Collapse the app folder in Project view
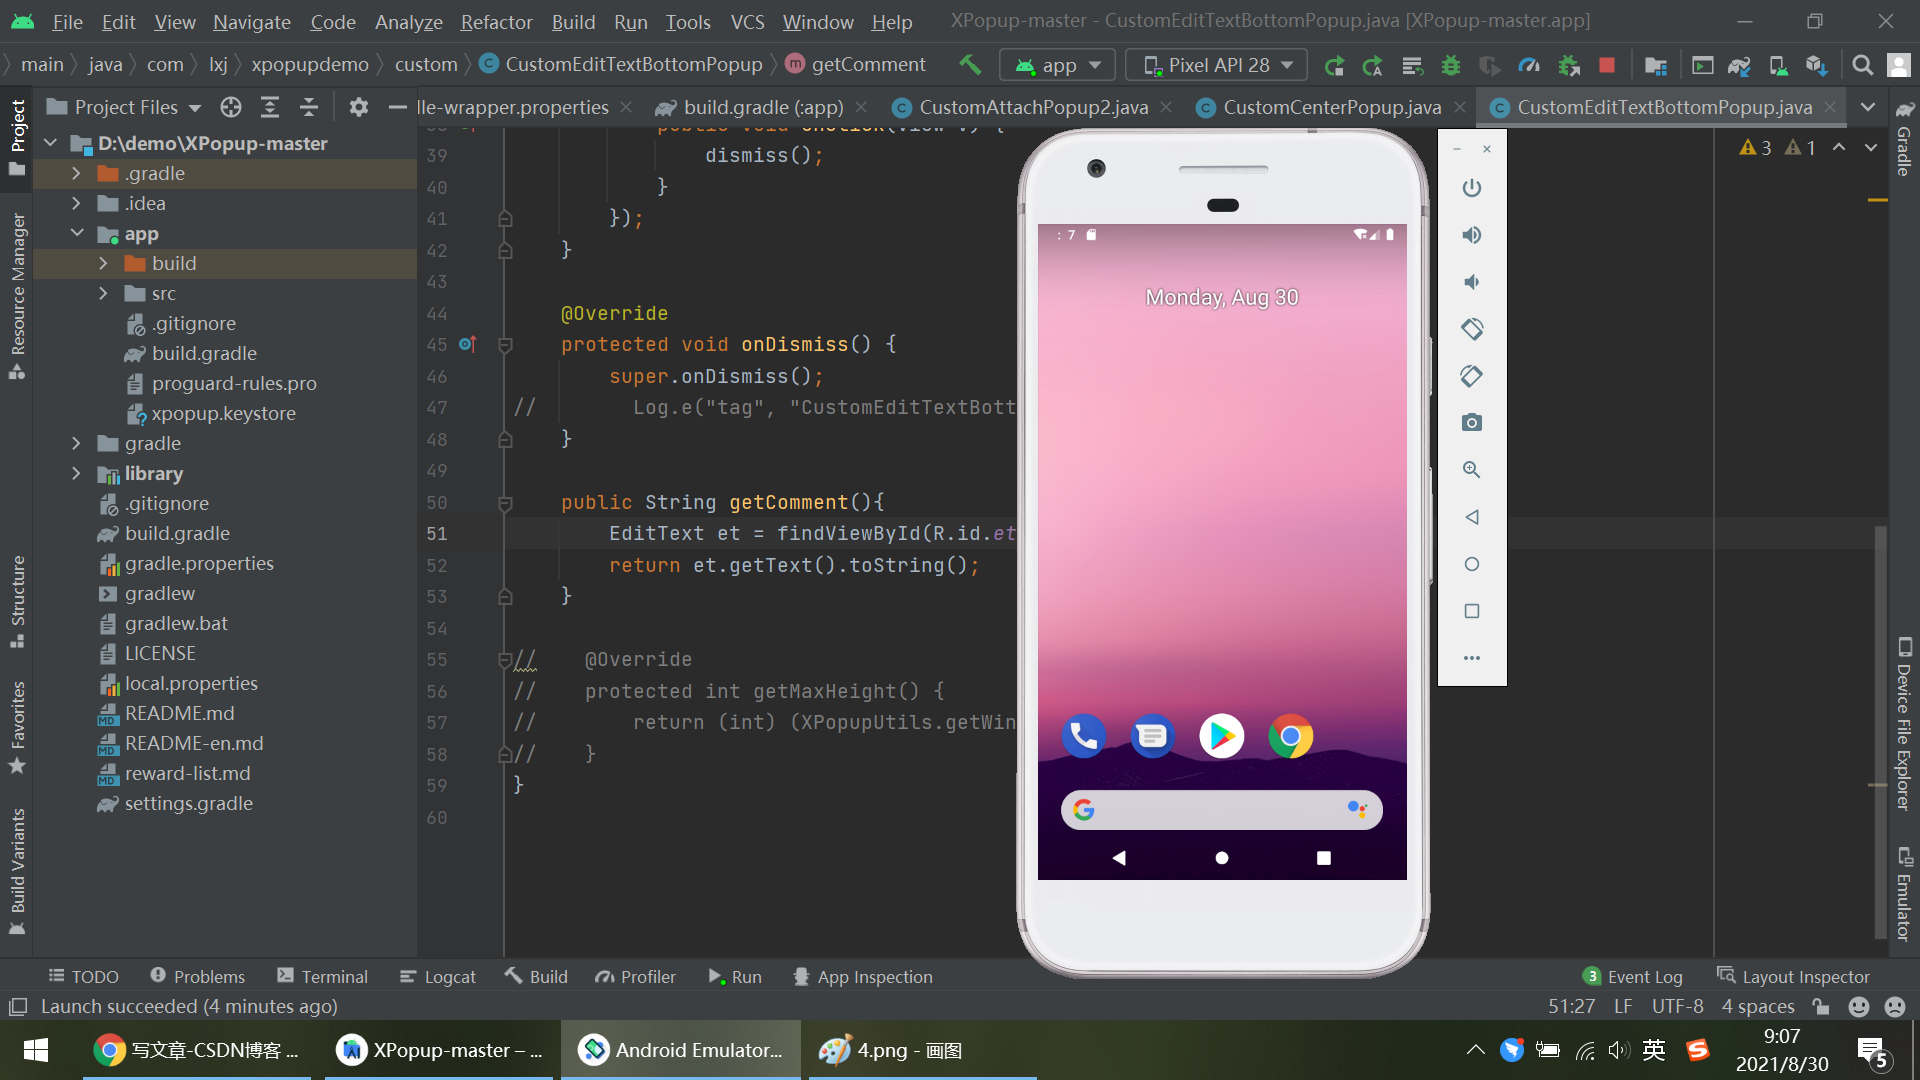1920x1080 pixels. click(77, 233)
